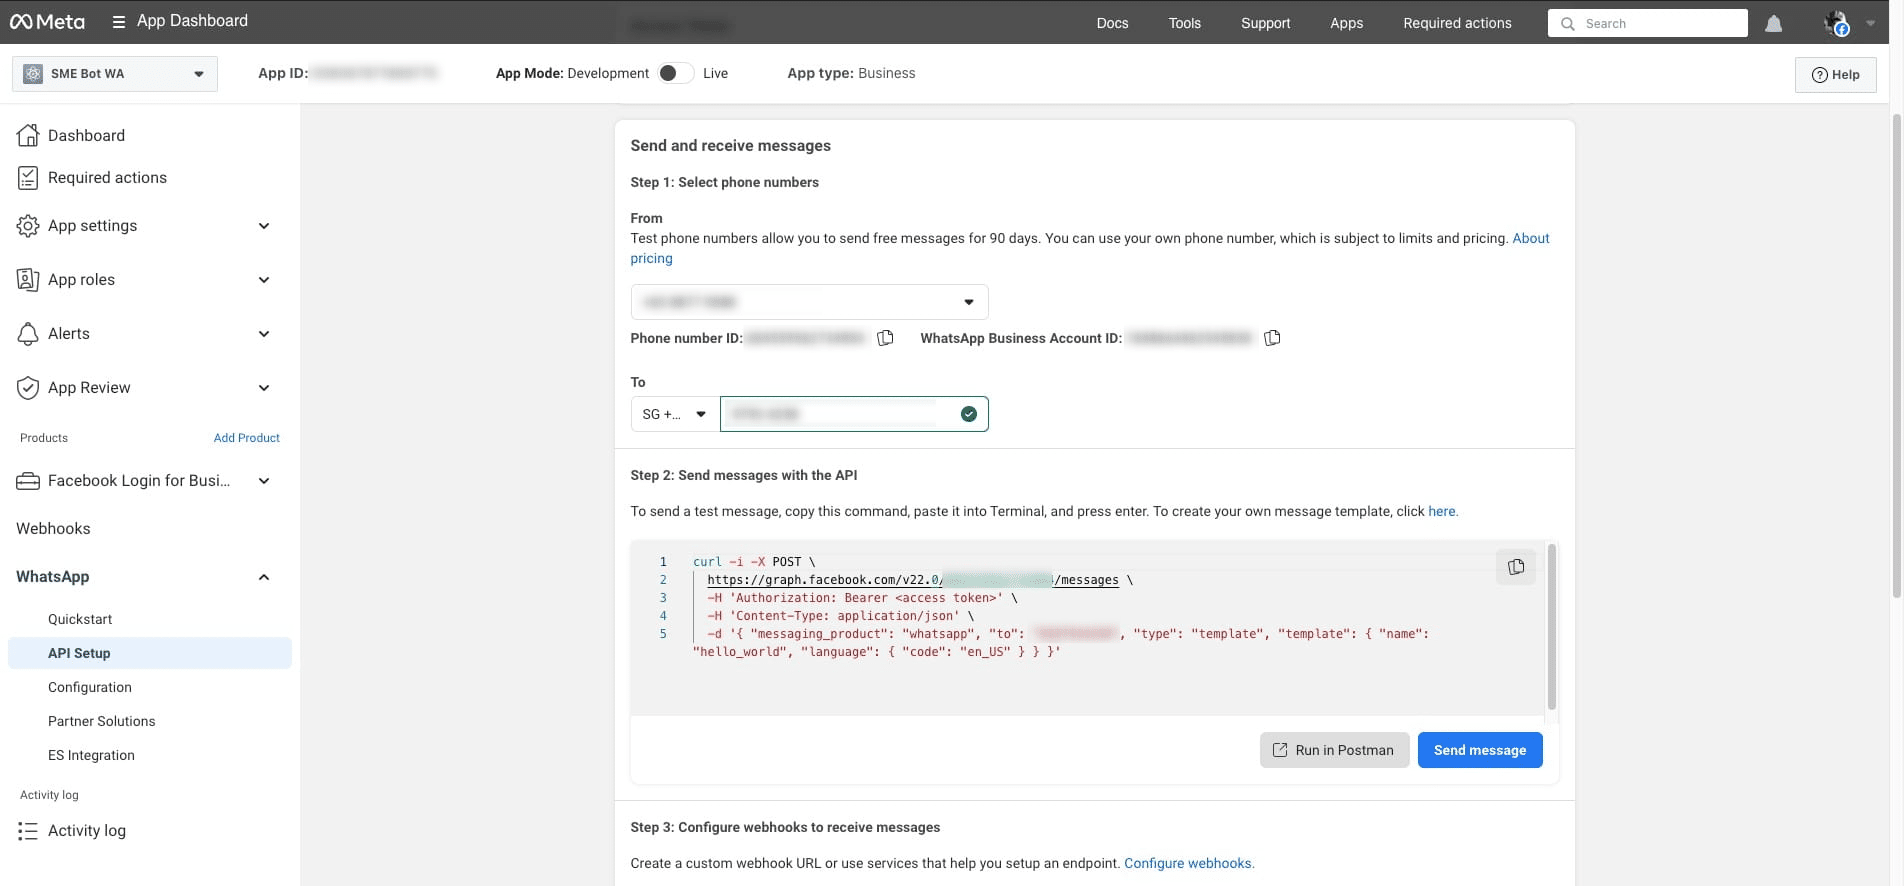This screenshot has width=1904, height=886.
Task: Expand Alerts section
Action: click(264, 334)
